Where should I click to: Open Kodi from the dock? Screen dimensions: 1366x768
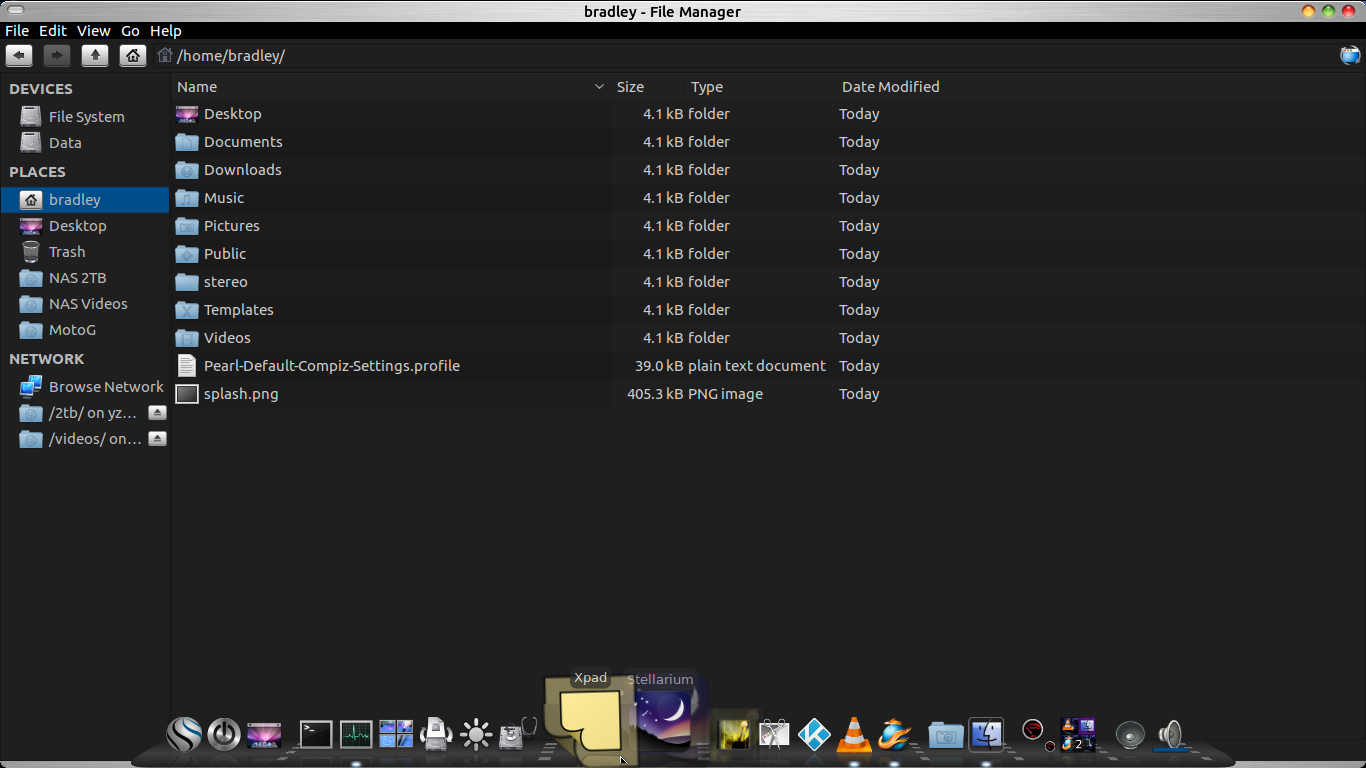(x=814, y=735)
